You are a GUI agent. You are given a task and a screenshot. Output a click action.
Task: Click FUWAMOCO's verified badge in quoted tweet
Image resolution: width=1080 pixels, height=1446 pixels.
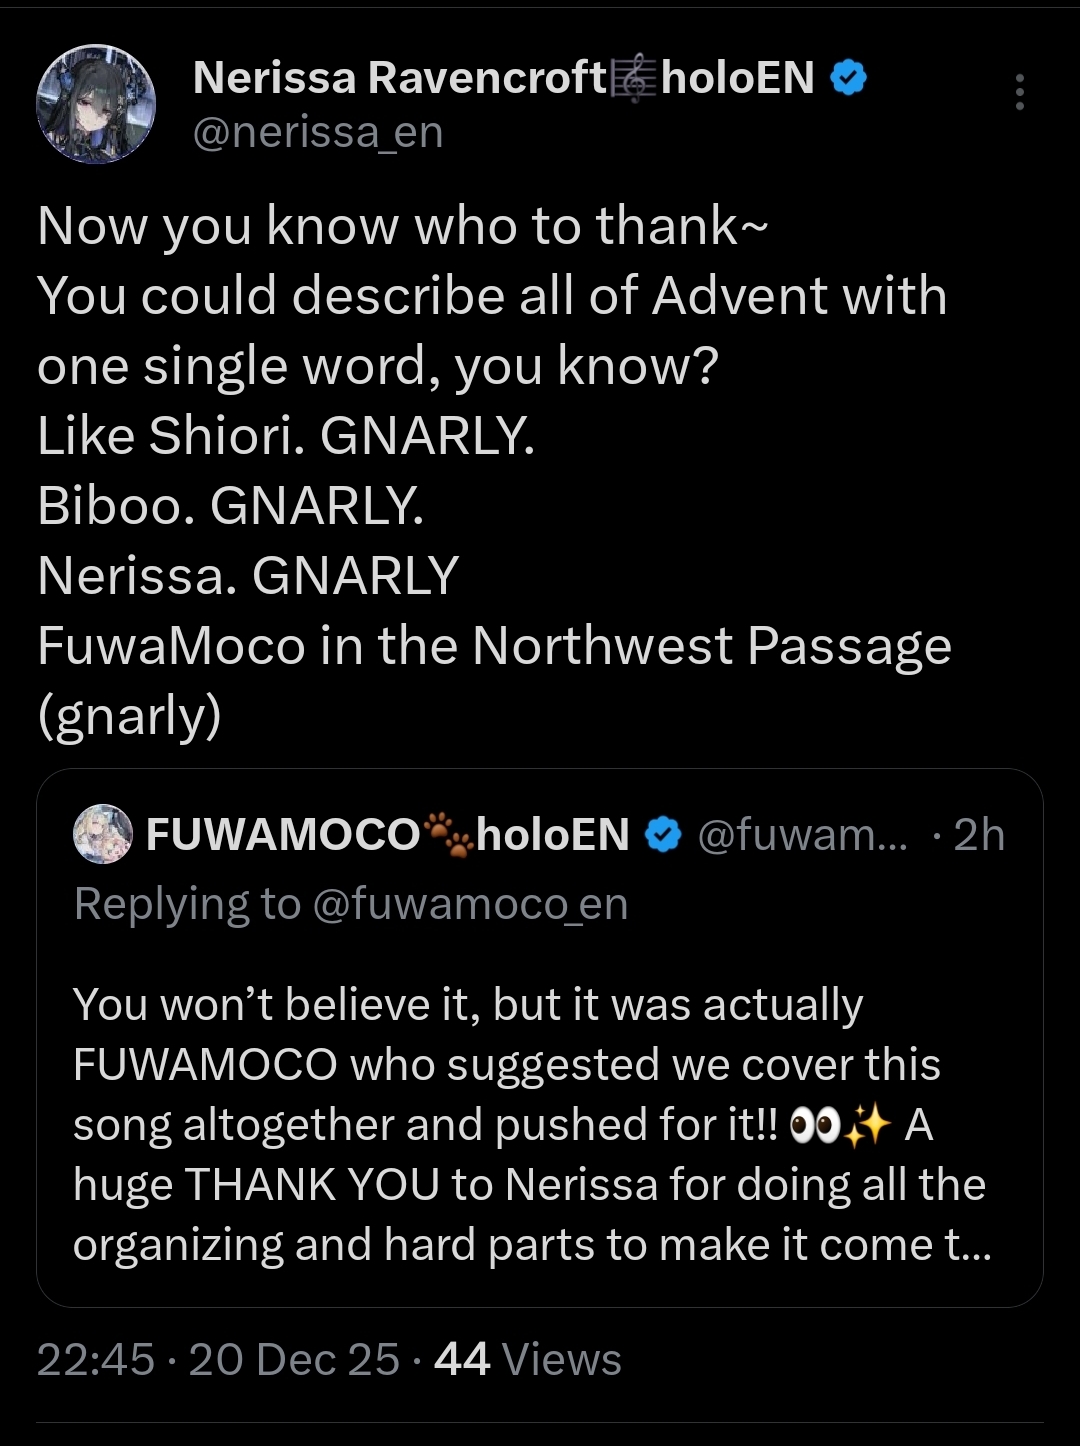point(662,834)
